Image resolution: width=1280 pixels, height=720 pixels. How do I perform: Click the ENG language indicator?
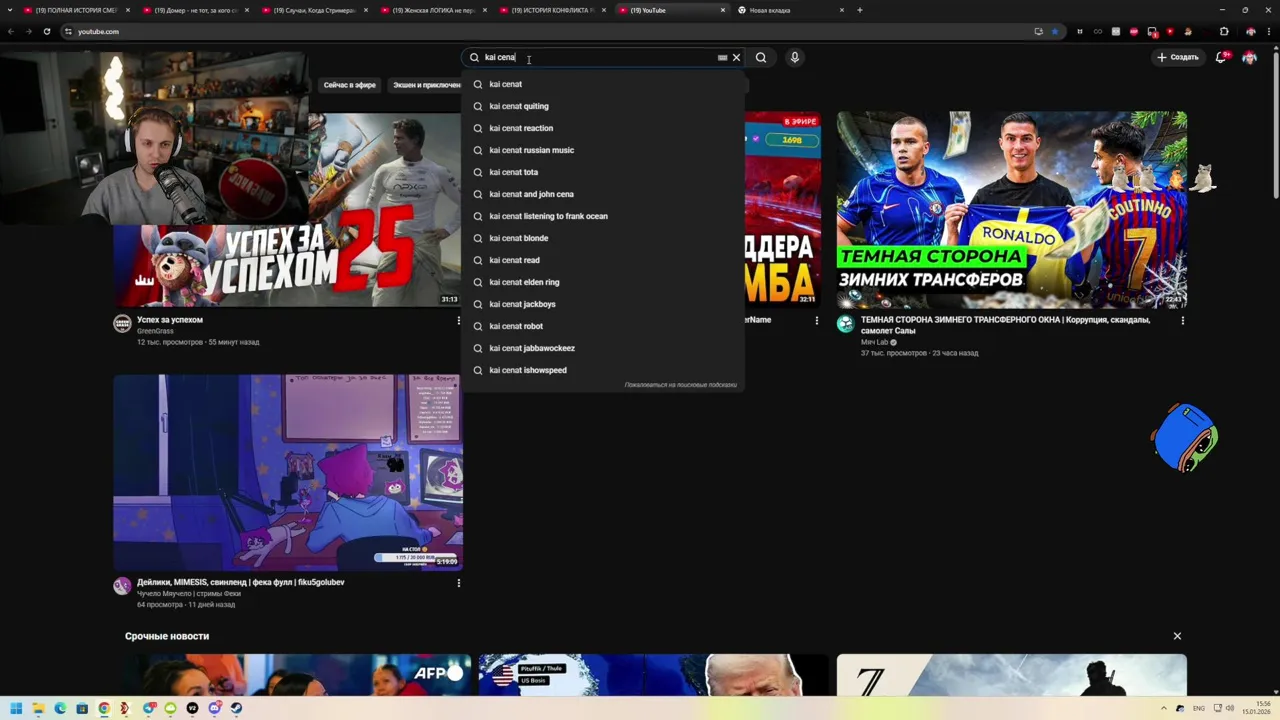1199,708
